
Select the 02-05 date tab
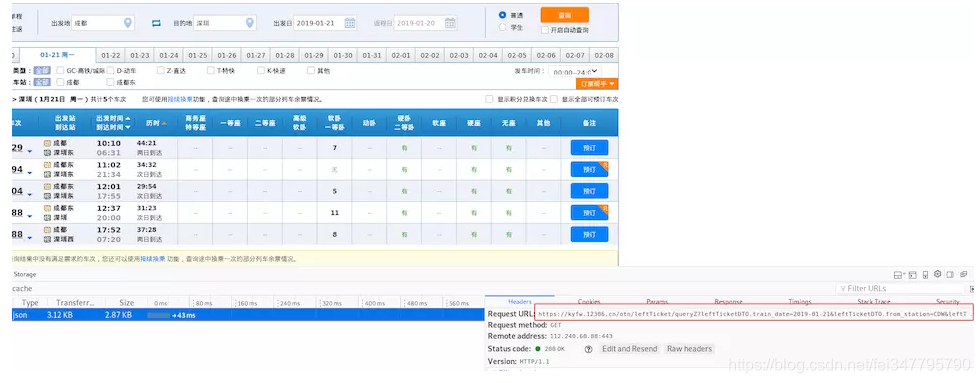pyautogui.click(x=517, y=56)
